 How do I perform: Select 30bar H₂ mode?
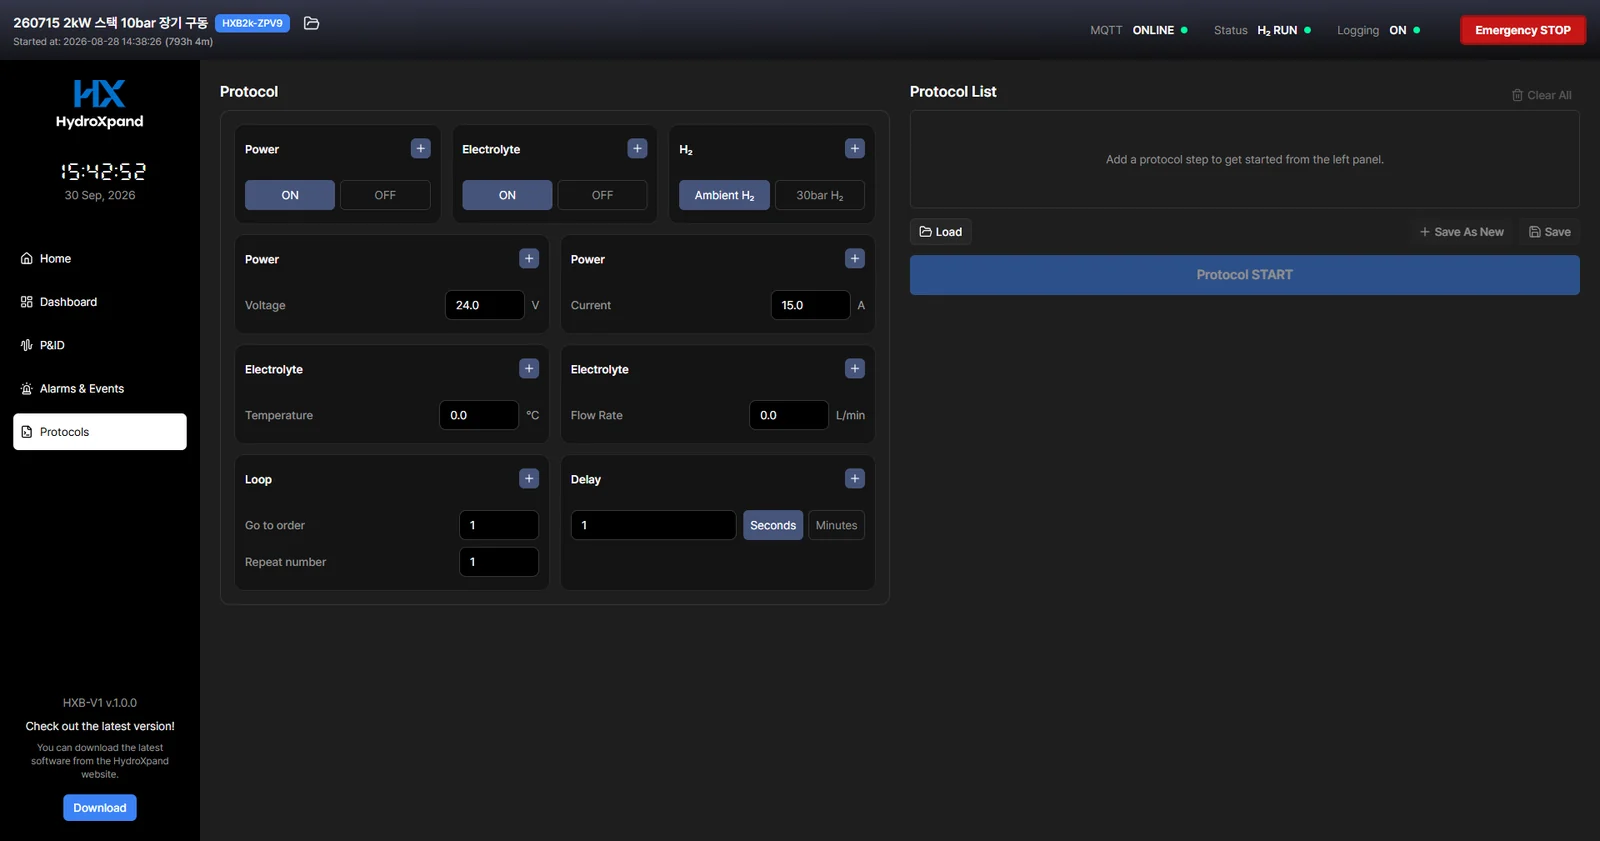(820, 195)
